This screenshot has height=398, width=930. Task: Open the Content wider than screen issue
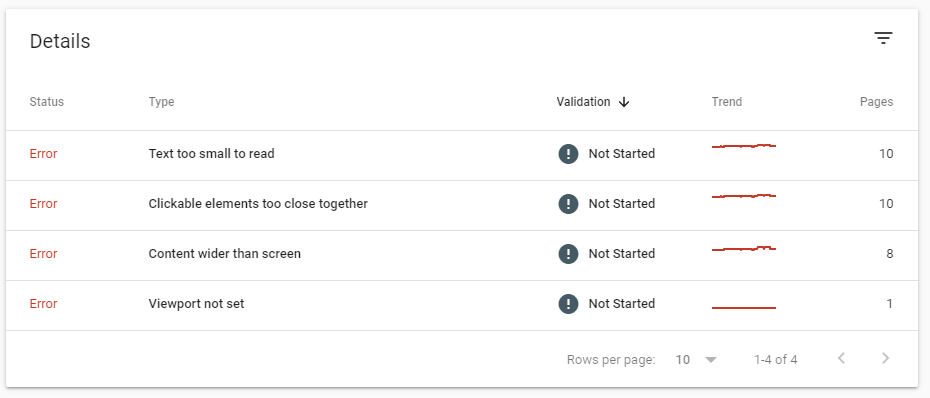pyautogui.click(x=224, y=254)
